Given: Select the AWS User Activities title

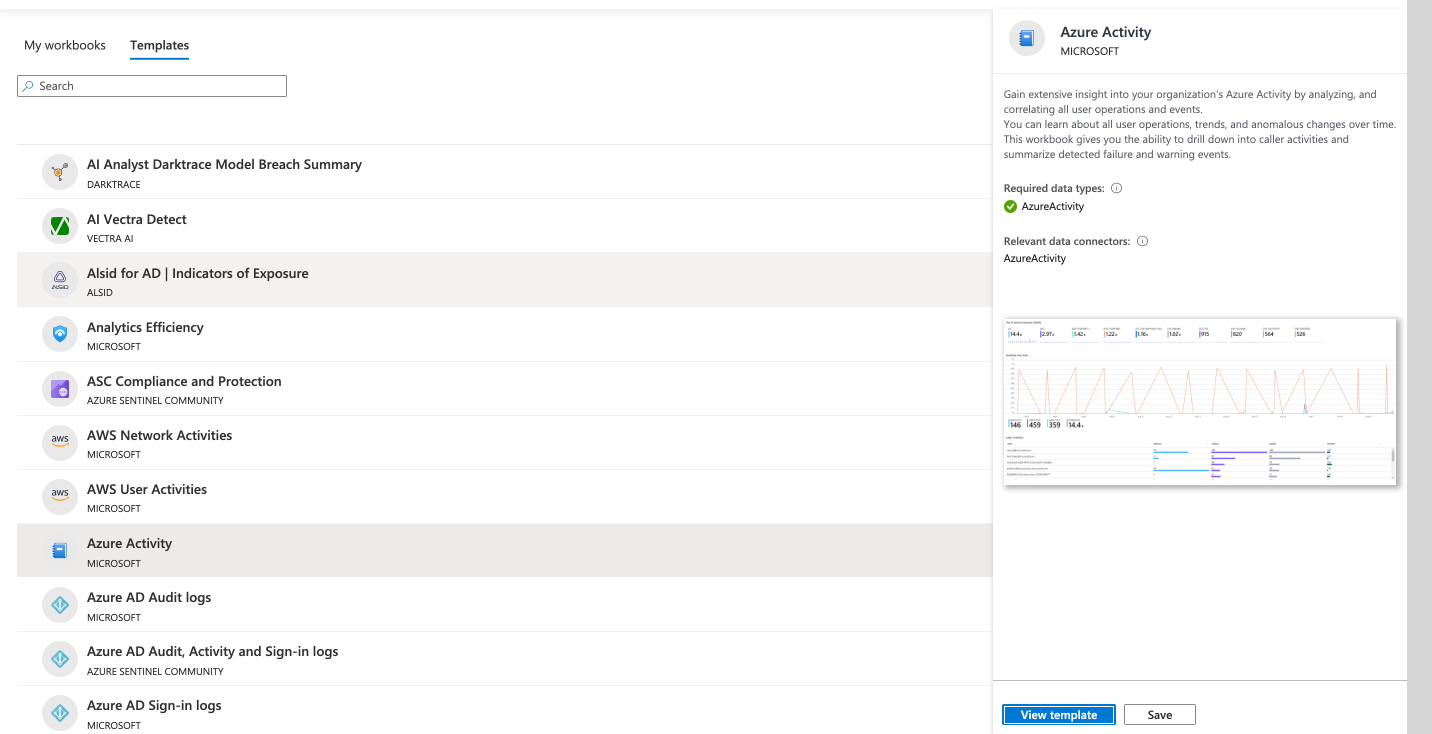Looking at the screenshot, I should click(x=147, y=489).
